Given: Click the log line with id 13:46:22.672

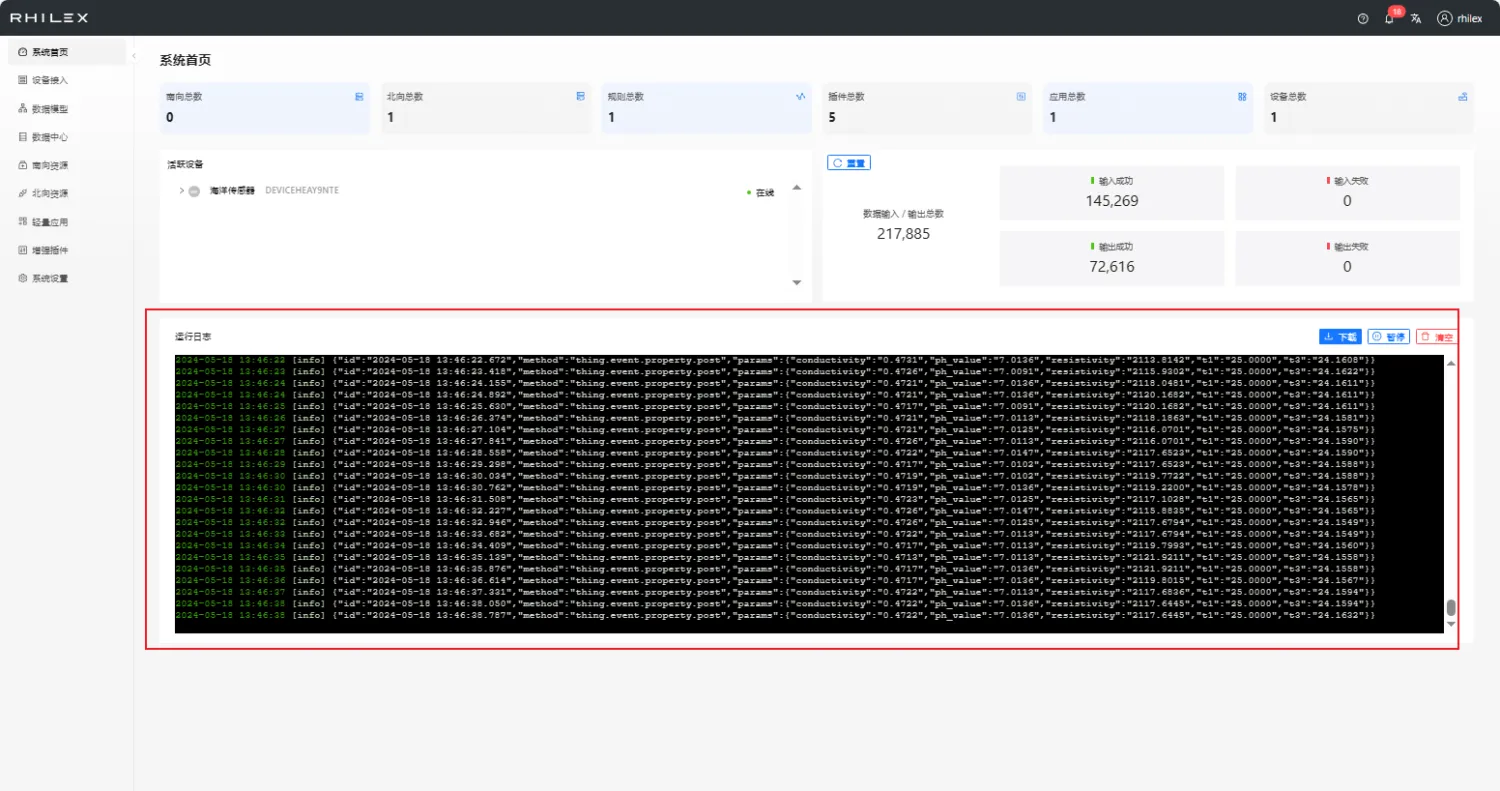Looking at the screenshot, I should (x=775, y=359).
